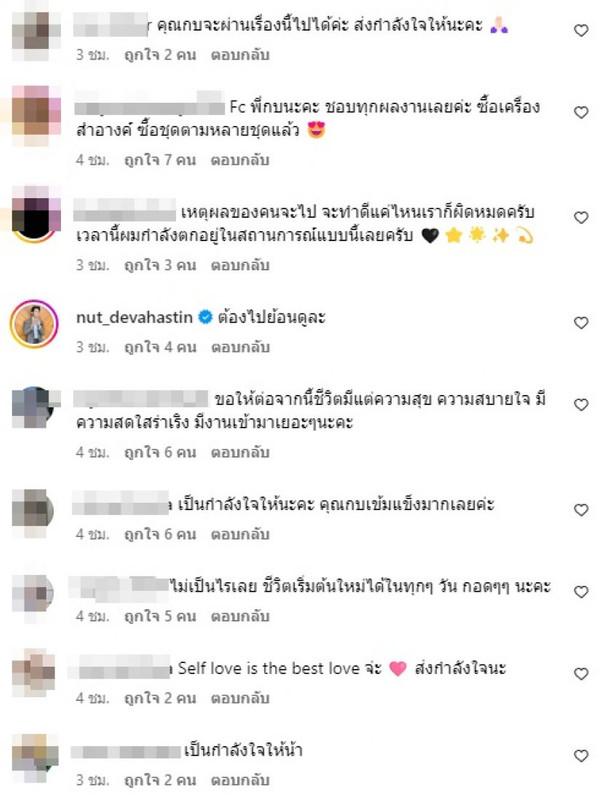The image size is (597, 800).
Task: Open the nut_devahastin username link
Action: click(134, 317)
